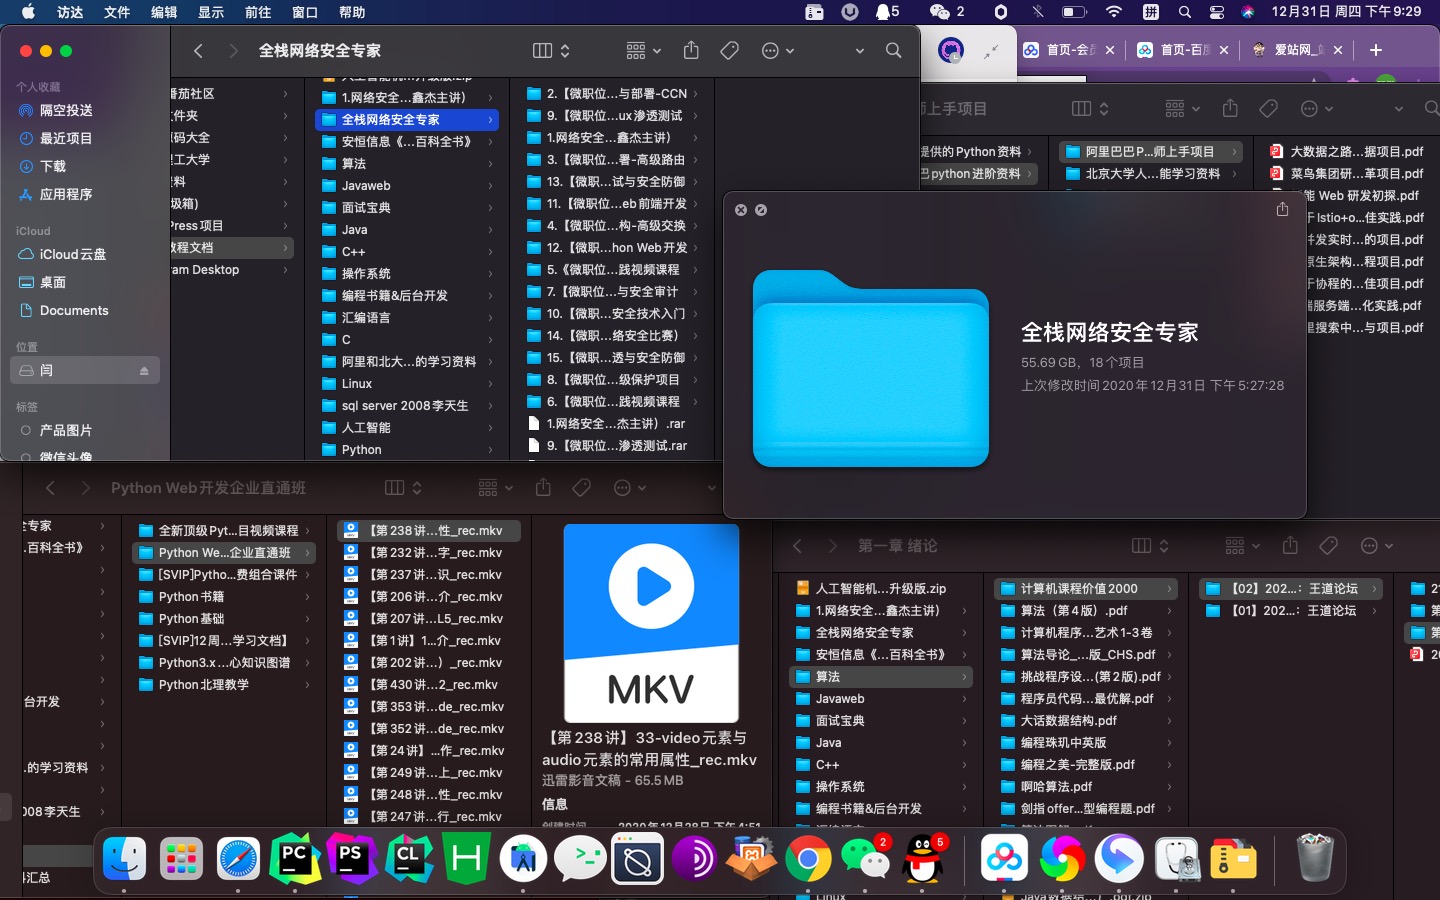Image resolution: width=1440 pixels, height=900 pixels.
Task: Click the Bluetooth icon in the menu bar
Action: [1038, 12]
